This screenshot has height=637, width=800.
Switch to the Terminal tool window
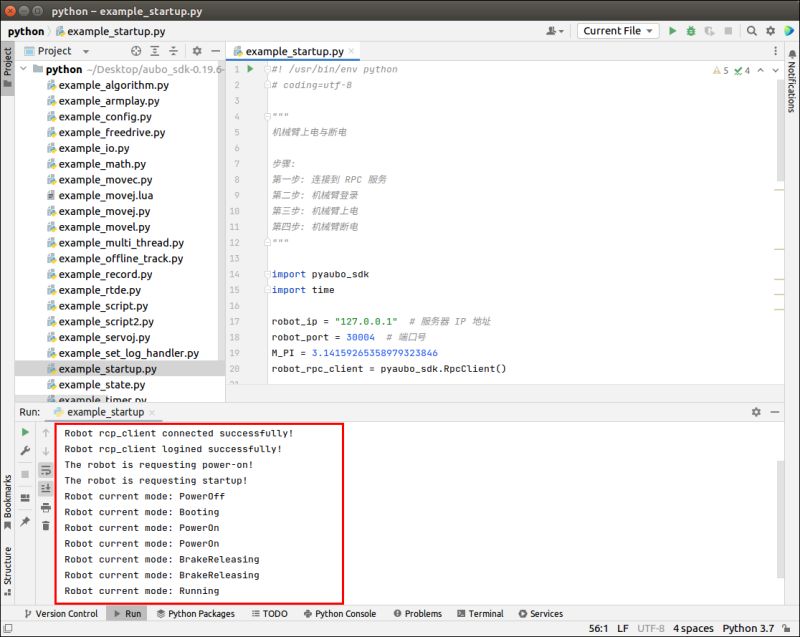pos(481,614)
